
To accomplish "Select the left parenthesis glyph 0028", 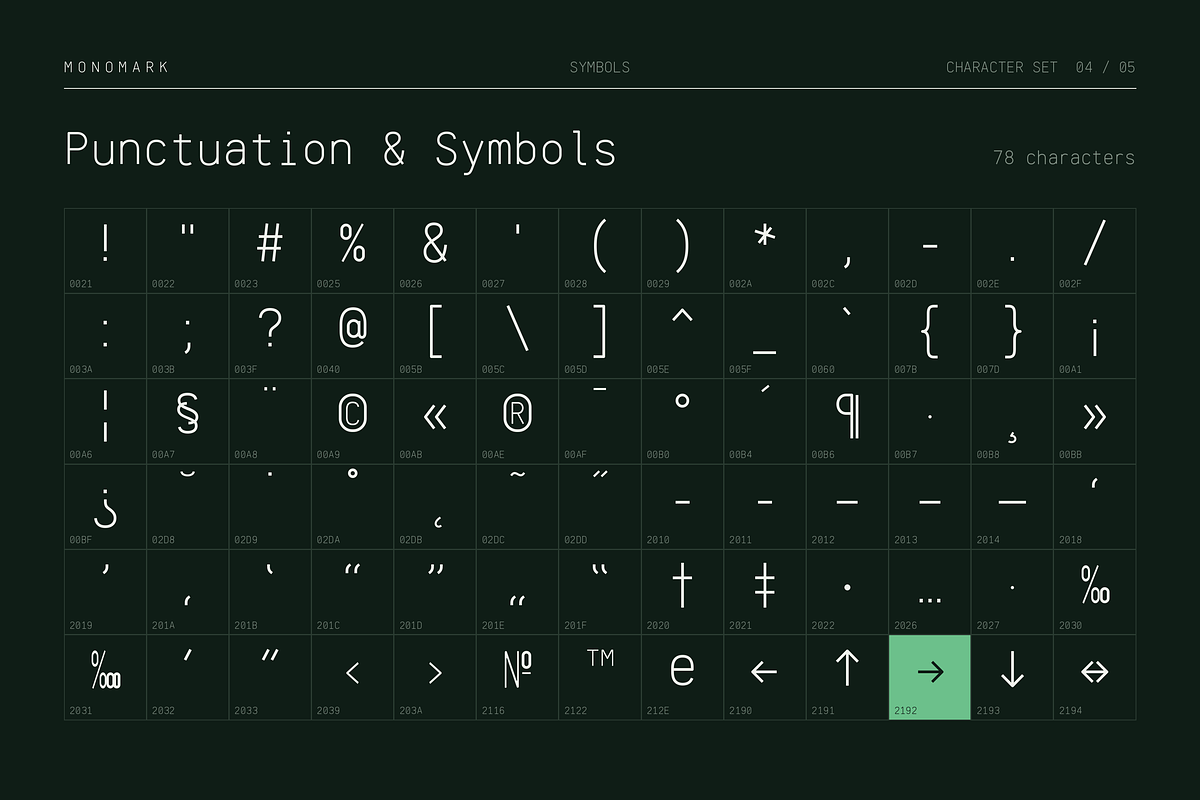I will (599, 251).
